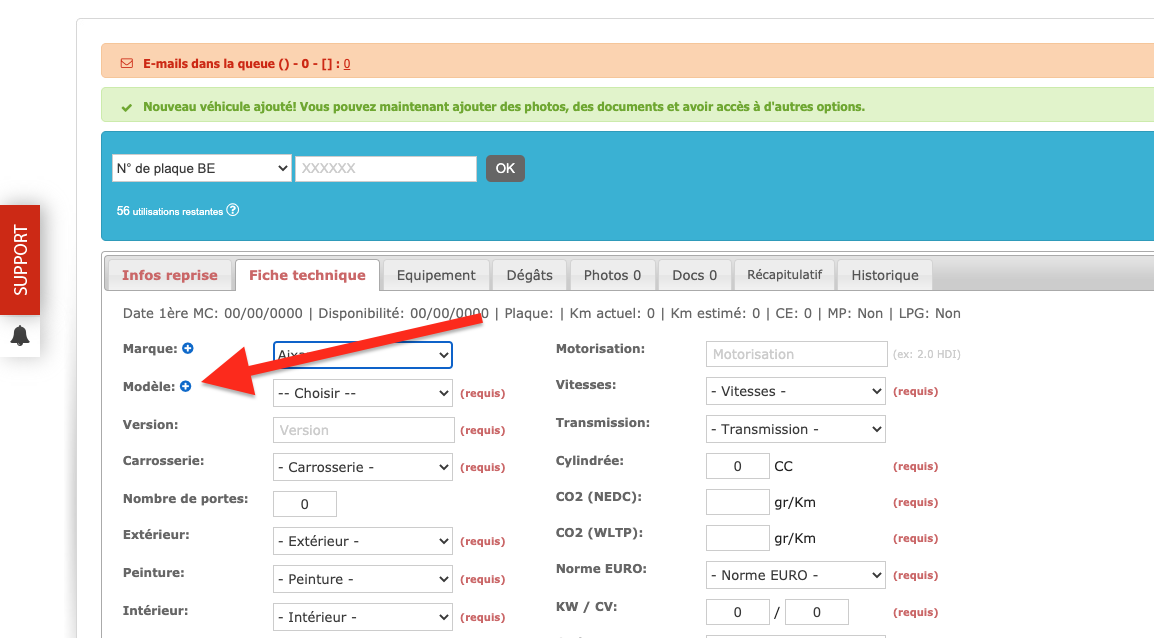Focus the license plate XXXXXX input
The width and height of the screenshot is (1154, 638).
[x=386, y=169]
